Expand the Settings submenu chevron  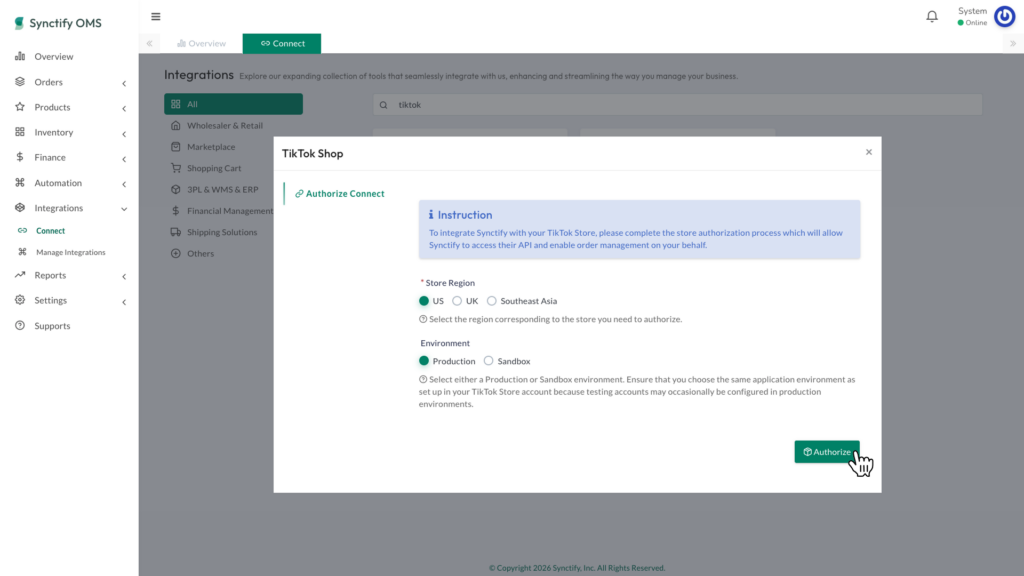tap(124, 302)
